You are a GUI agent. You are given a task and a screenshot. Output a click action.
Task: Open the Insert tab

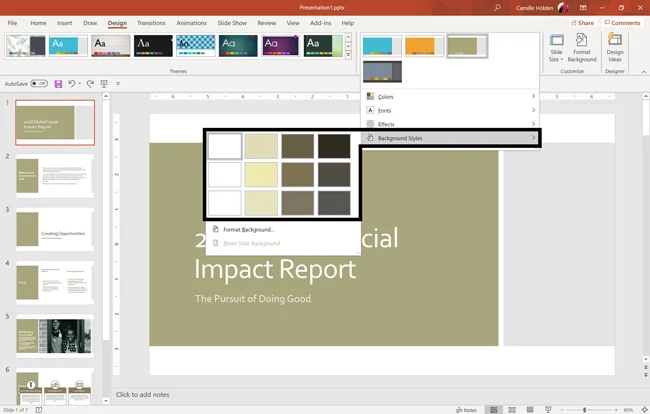[64, 23]
